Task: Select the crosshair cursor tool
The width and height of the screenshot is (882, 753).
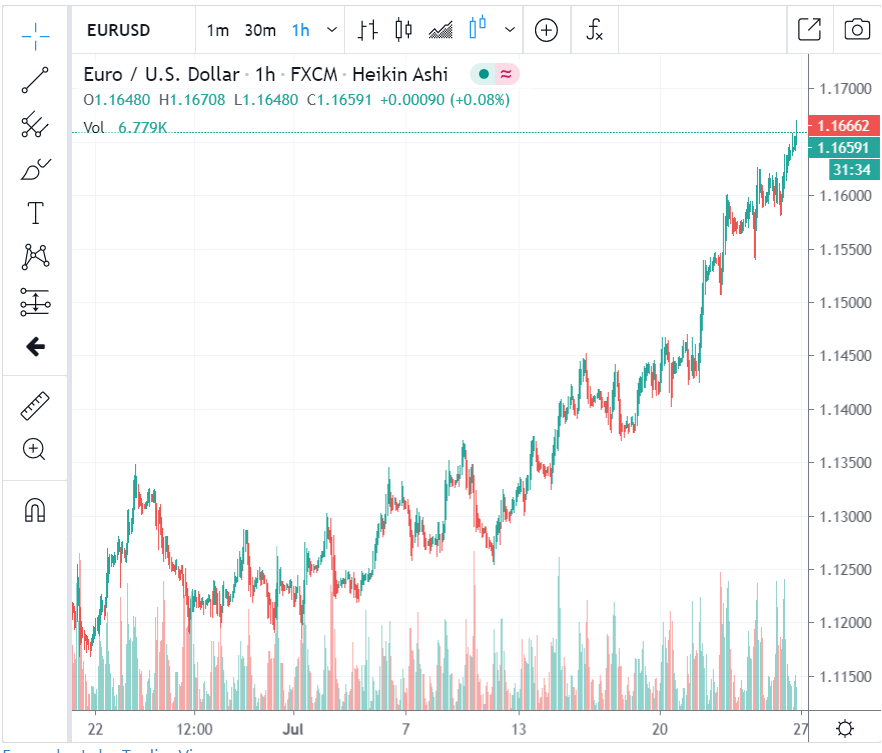Action: coord(35,37)
